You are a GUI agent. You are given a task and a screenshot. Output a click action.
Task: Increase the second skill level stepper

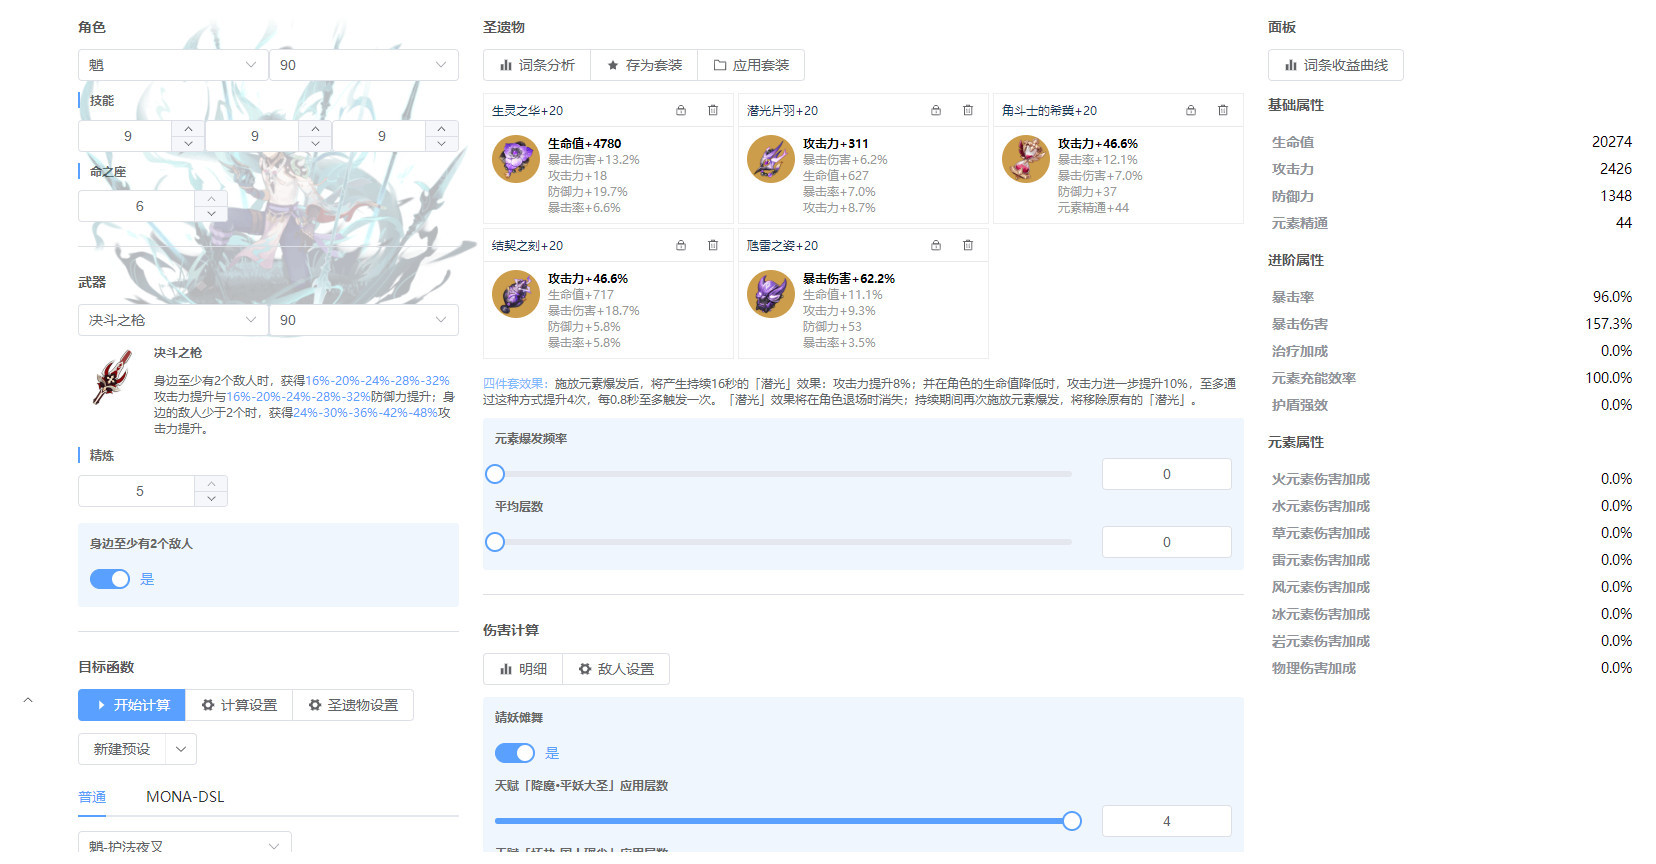coord(315,128)
